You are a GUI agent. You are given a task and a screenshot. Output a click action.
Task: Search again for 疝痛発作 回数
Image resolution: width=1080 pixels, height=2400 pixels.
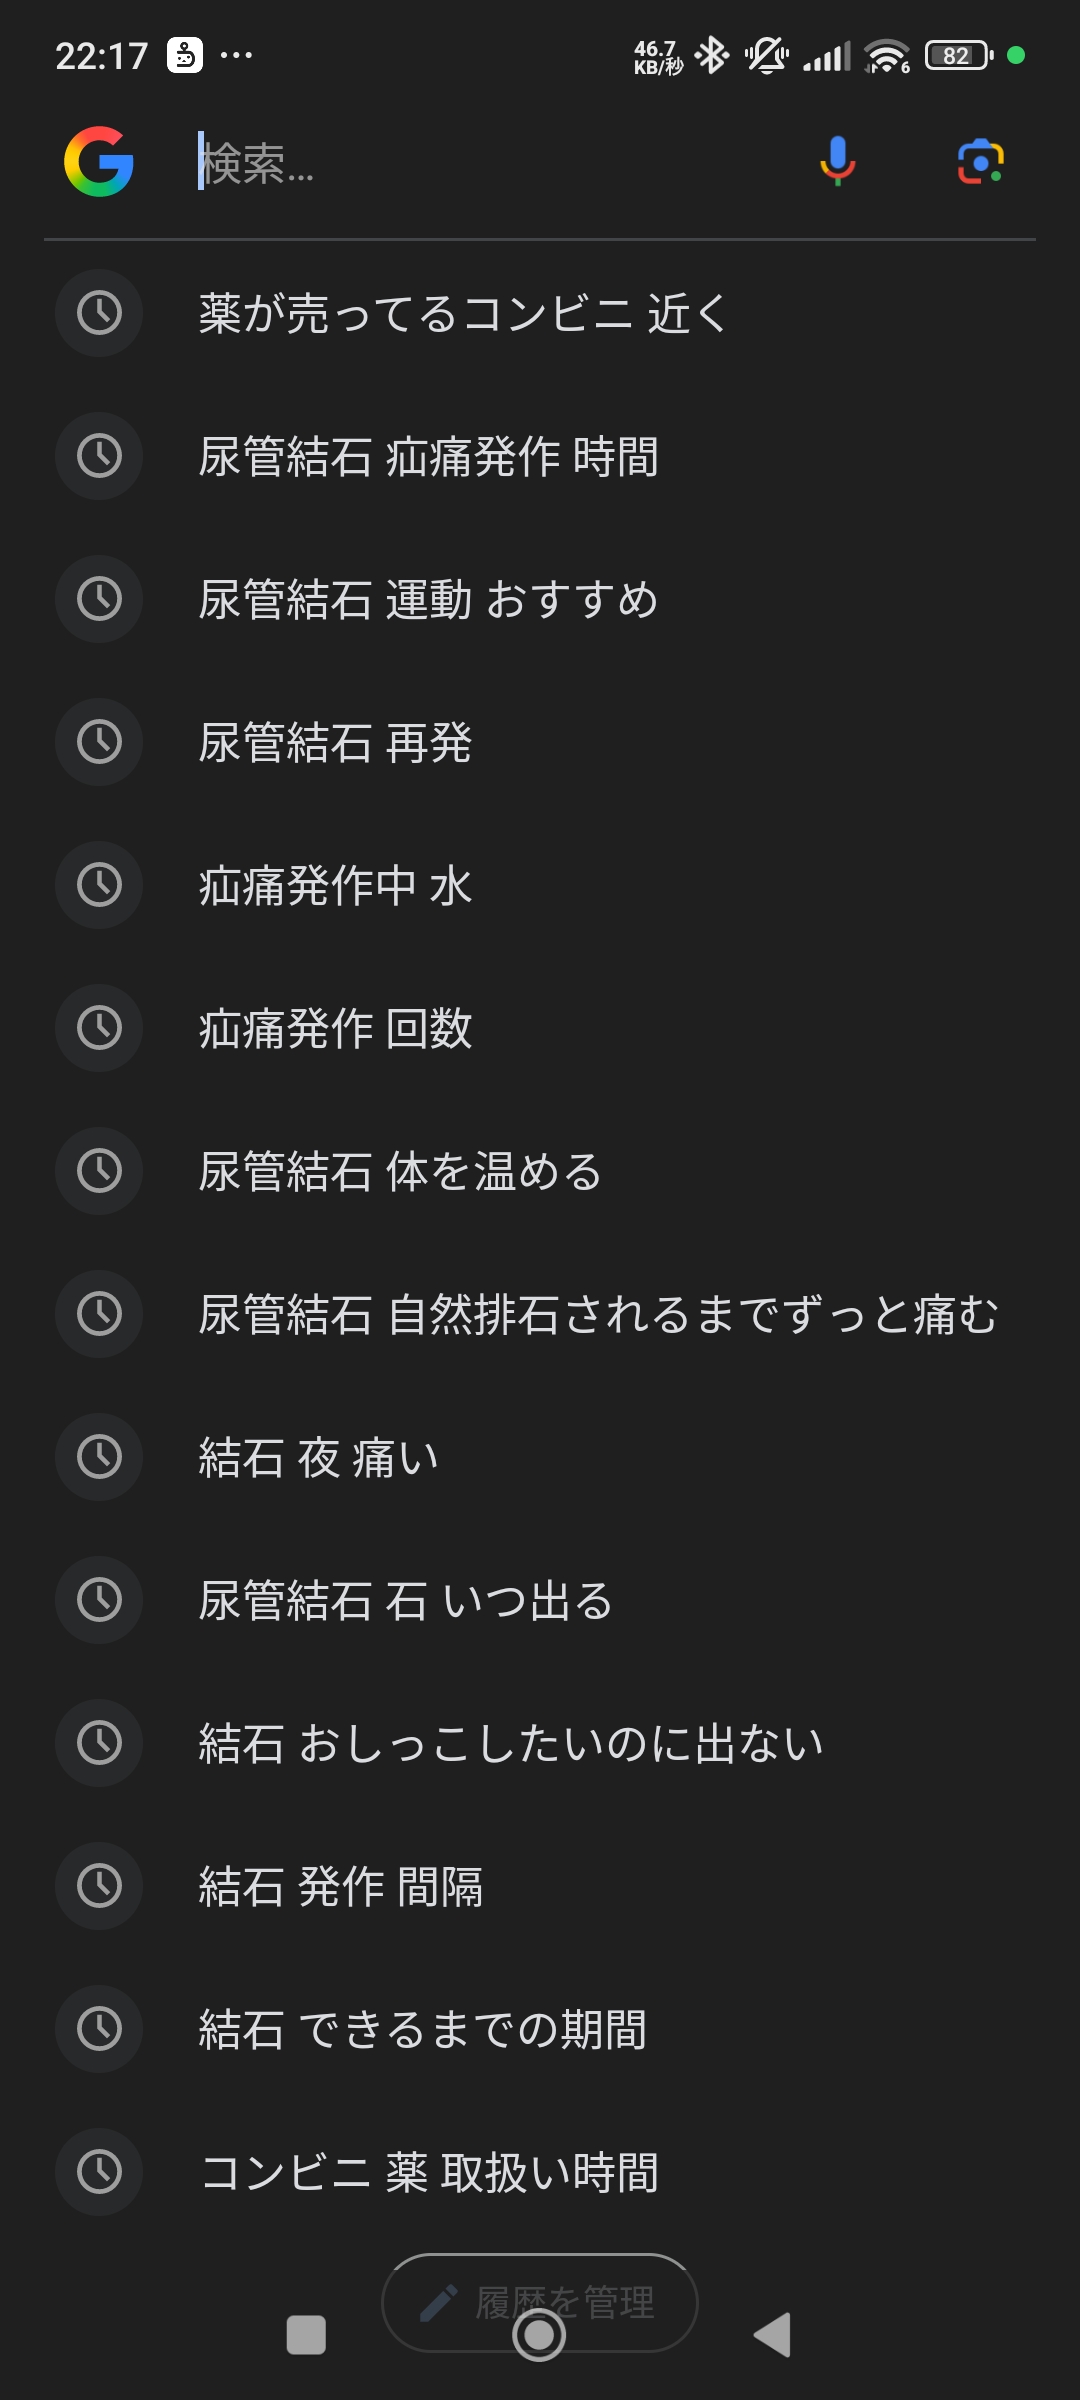(335, 1029)
